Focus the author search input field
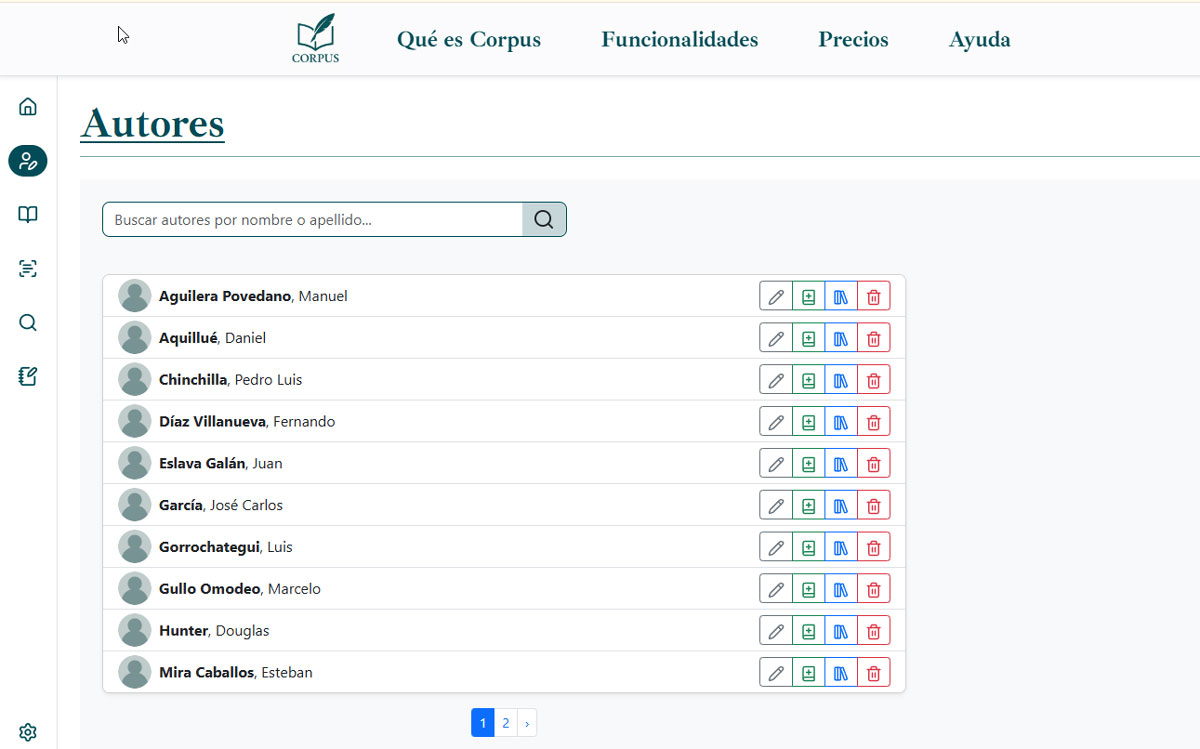The height and width of the screenshot is (749, 1200). tap(312, 220)
